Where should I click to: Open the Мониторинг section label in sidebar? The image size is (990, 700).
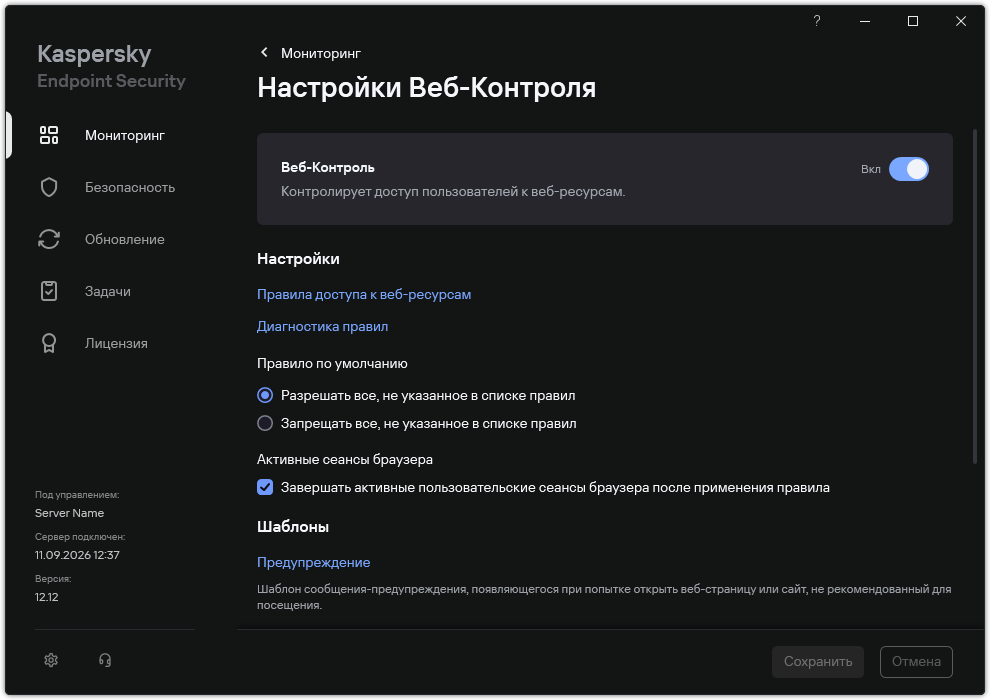pos(125,136)
